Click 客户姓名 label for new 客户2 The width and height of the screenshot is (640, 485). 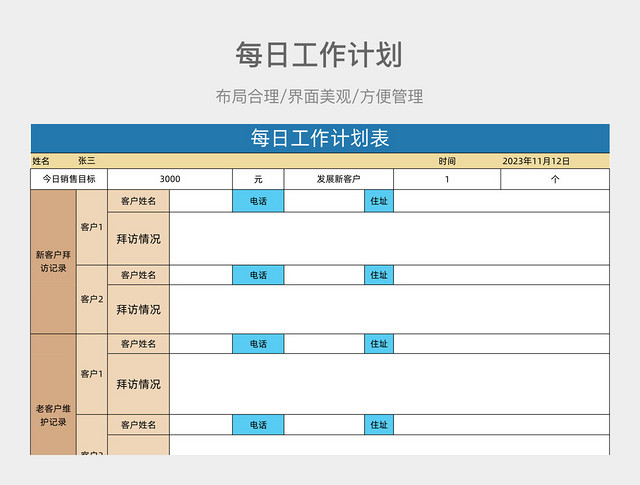[138, 275]
